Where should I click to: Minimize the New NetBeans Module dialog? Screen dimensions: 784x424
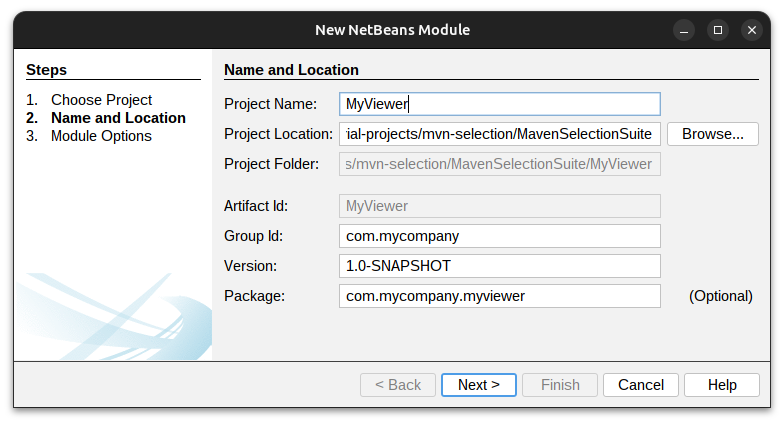point(682,30)
